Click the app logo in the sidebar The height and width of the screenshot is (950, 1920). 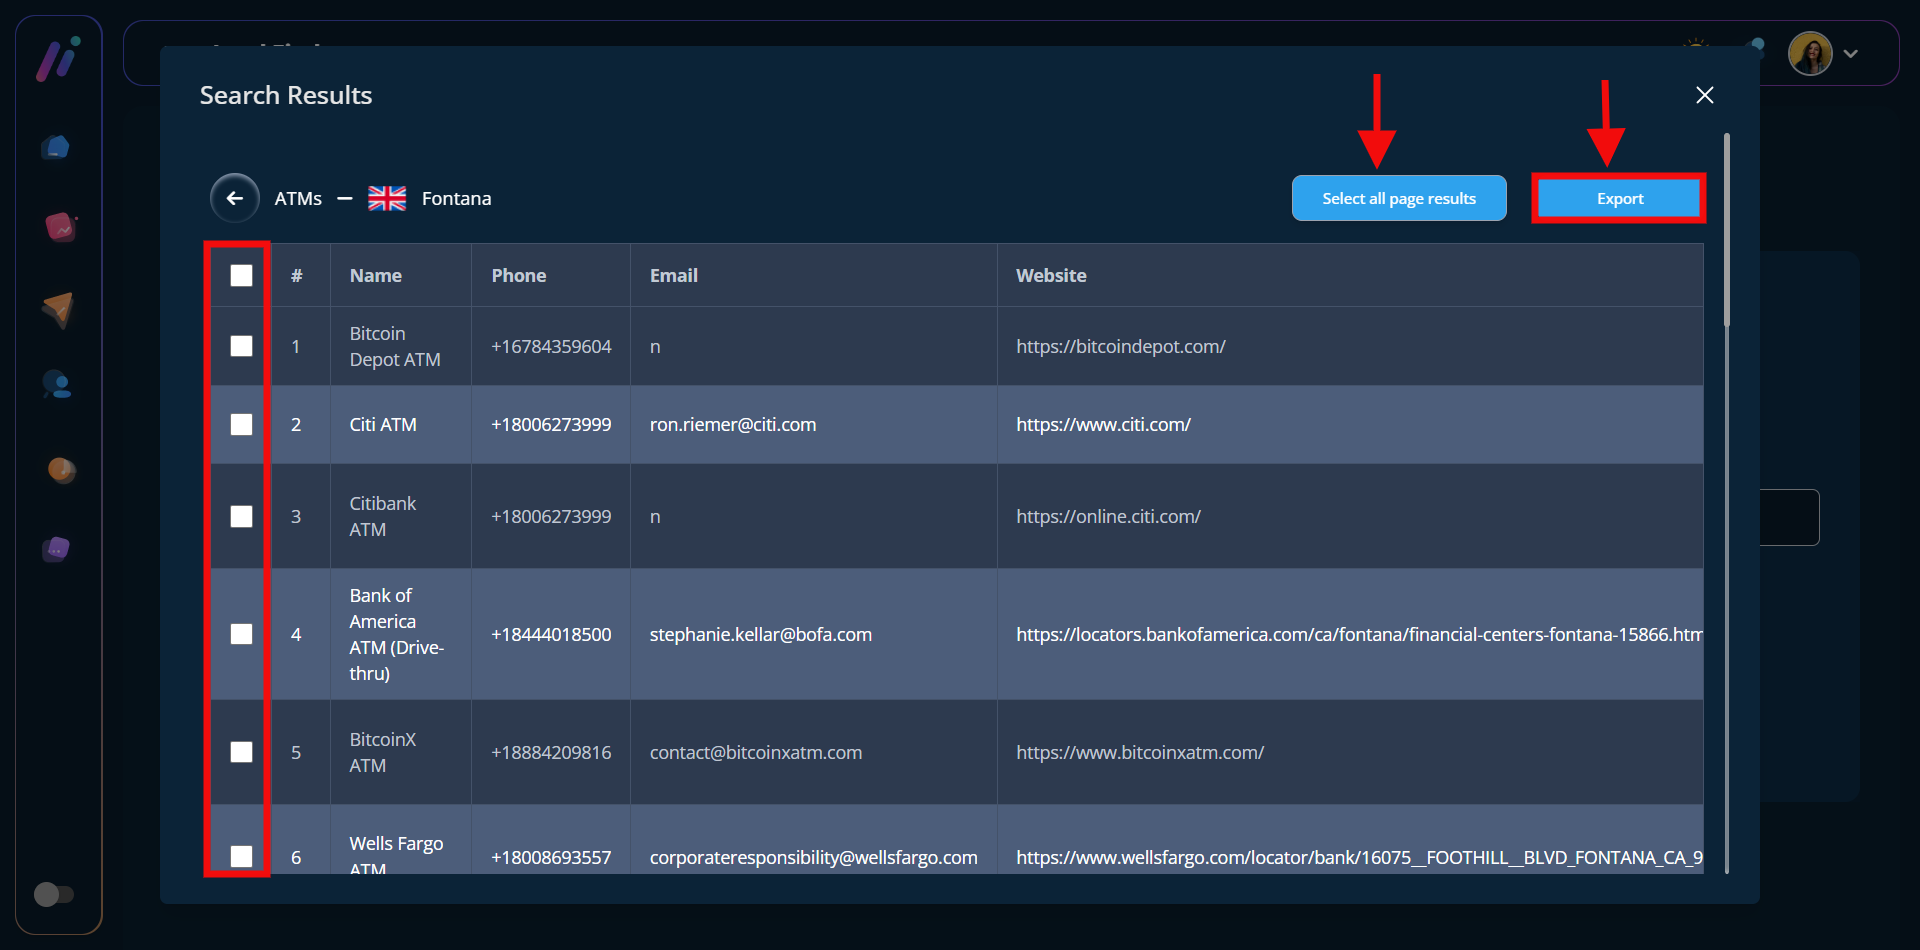[x=58, y=59]
